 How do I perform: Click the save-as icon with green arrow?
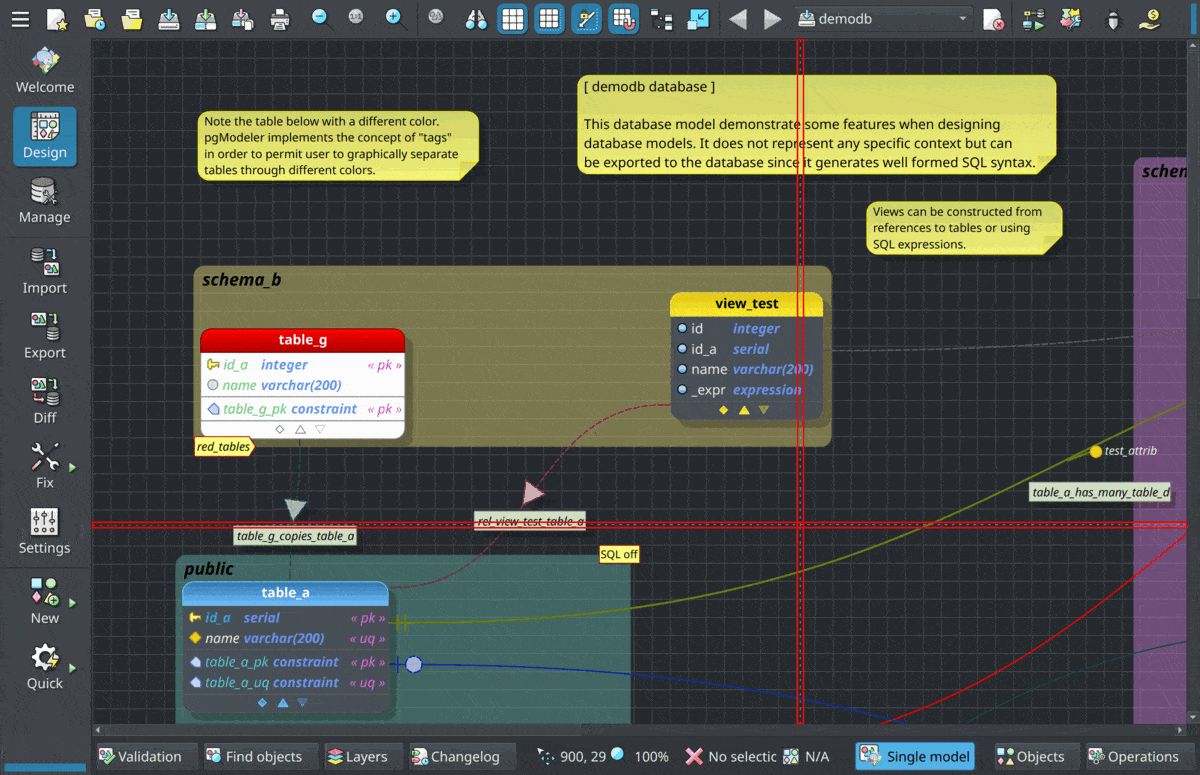(x=206, y=18)
